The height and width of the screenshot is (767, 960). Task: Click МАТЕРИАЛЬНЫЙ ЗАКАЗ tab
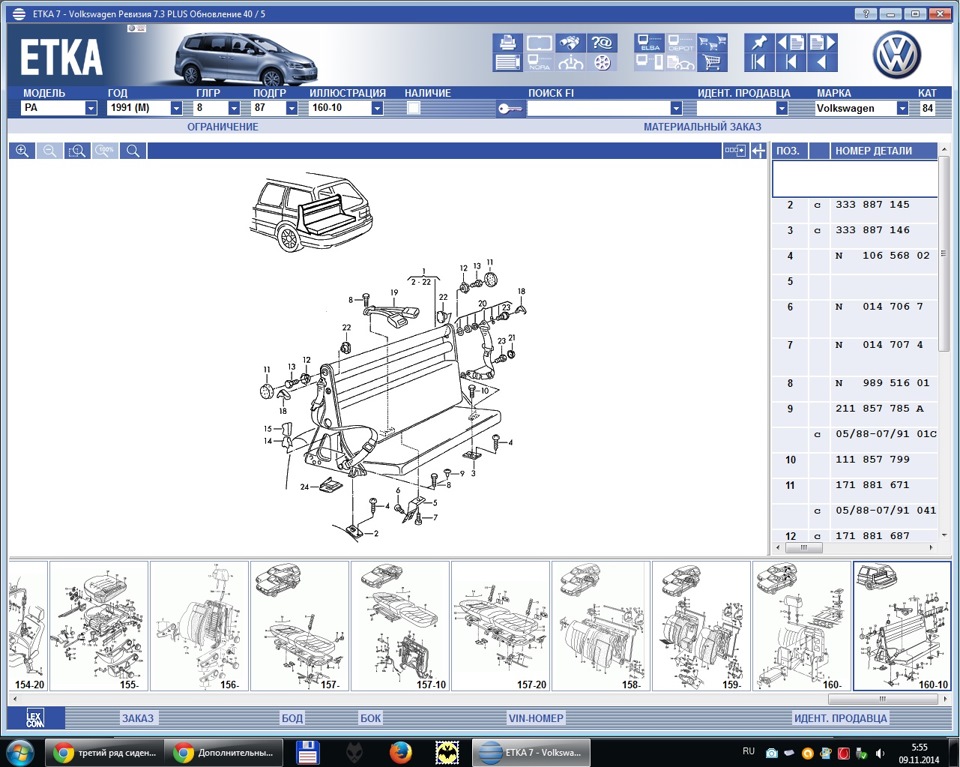[x=702, y=127]
